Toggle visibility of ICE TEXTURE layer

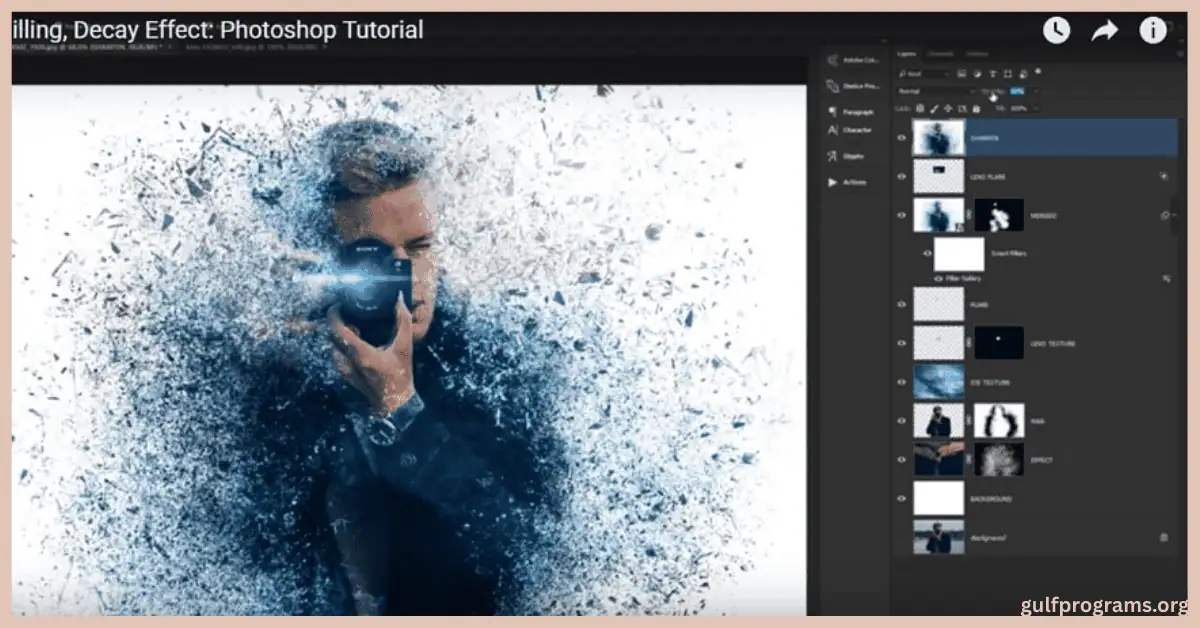pyautogui.click(x=903, y=382)
